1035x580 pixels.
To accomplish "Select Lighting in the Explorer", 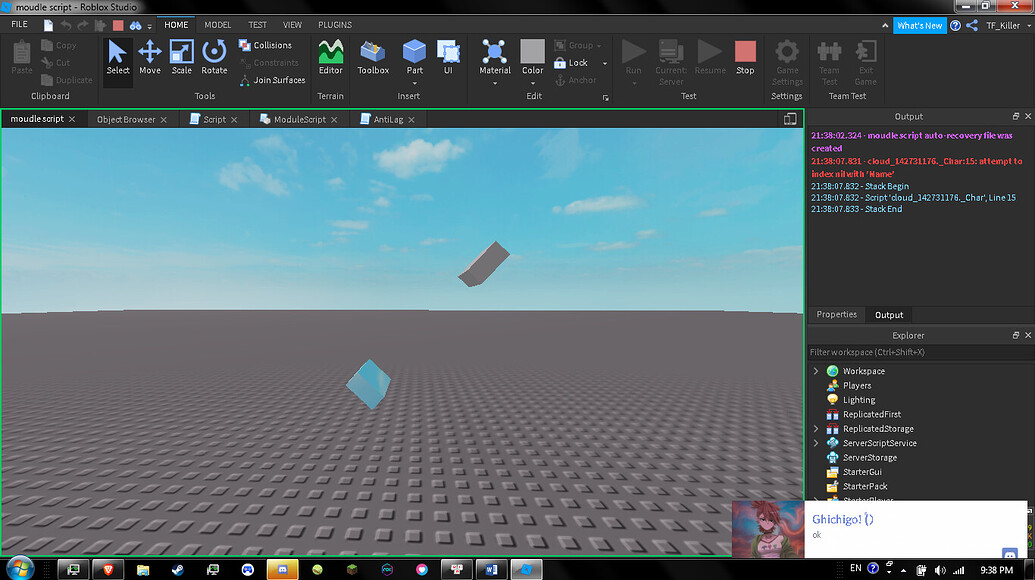I will tap(859, 400).
